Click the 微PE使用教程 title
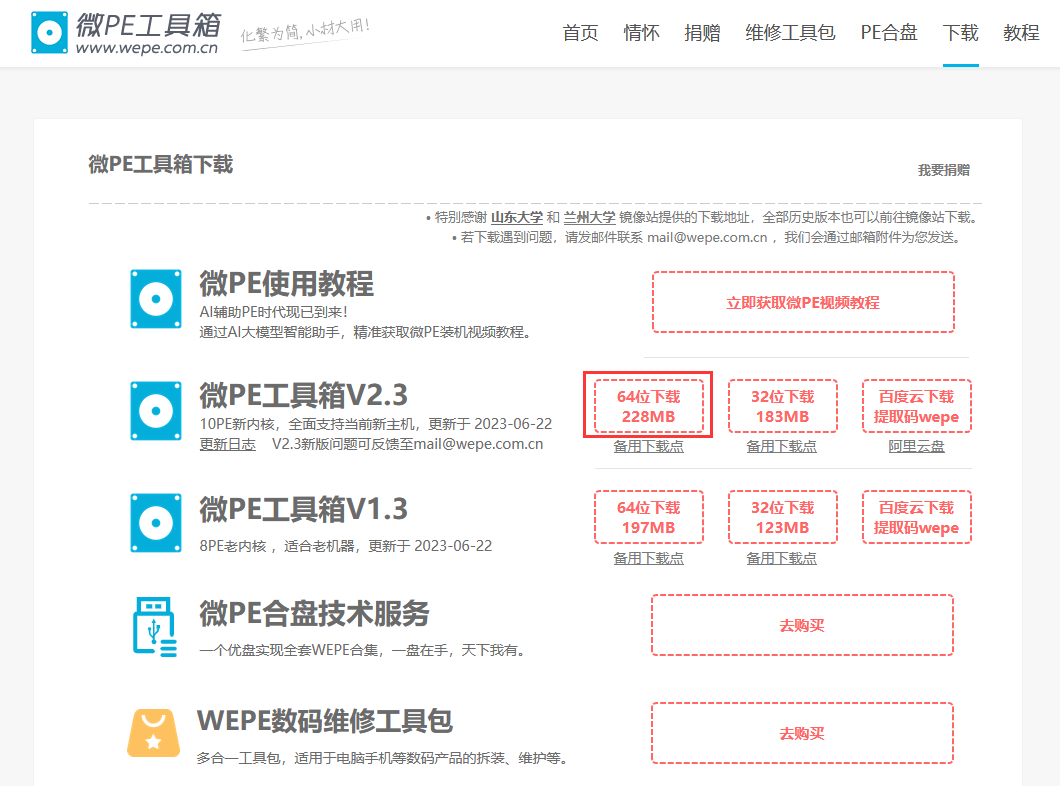Image resolution: width=1060 pixels, height=786 pixels. (x=286, y=284)
